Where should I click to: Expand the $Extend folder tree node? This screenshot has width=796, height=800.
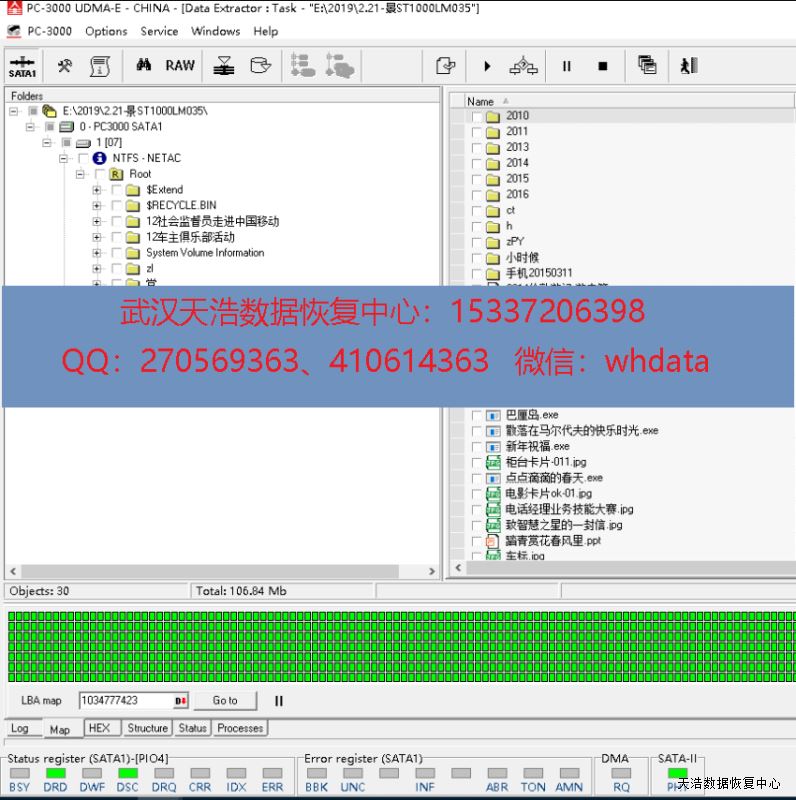(97, 190)
